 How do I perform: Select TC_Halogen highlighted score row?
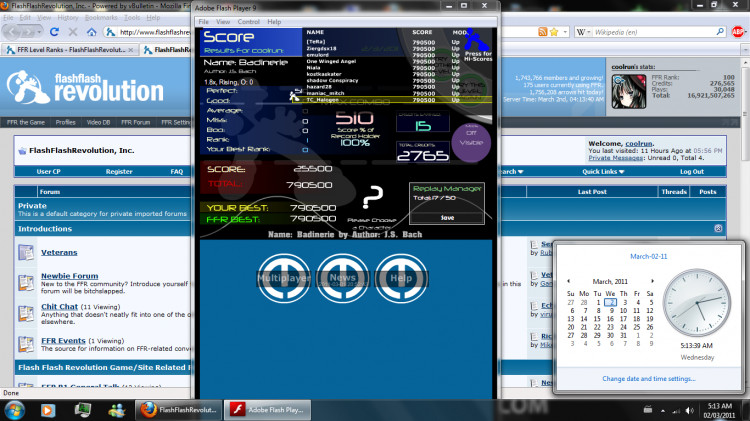[391, 100]
